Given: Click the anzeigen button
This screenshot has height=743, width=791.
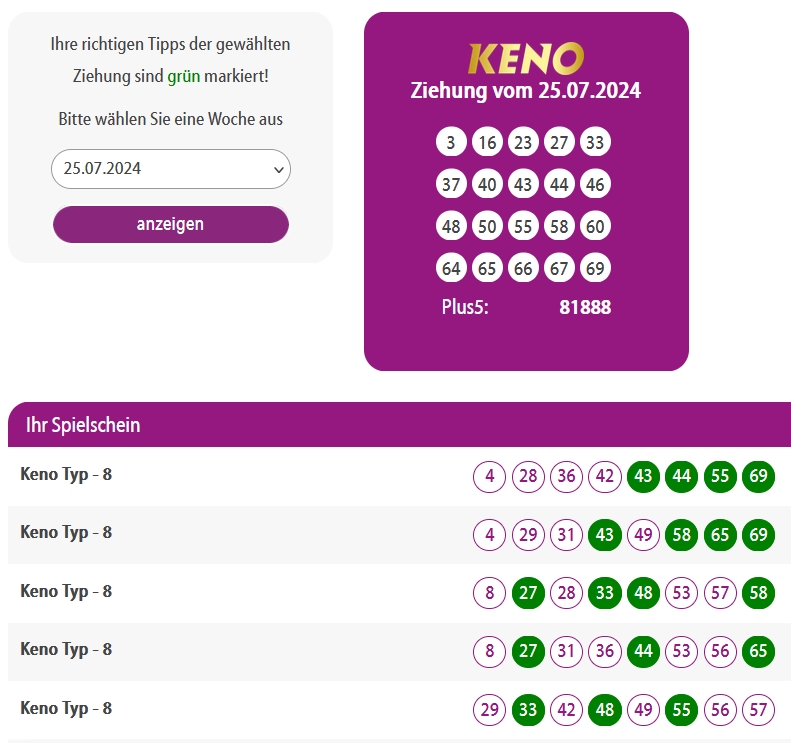Looking at the screenshot, I should tap(171, 224).
